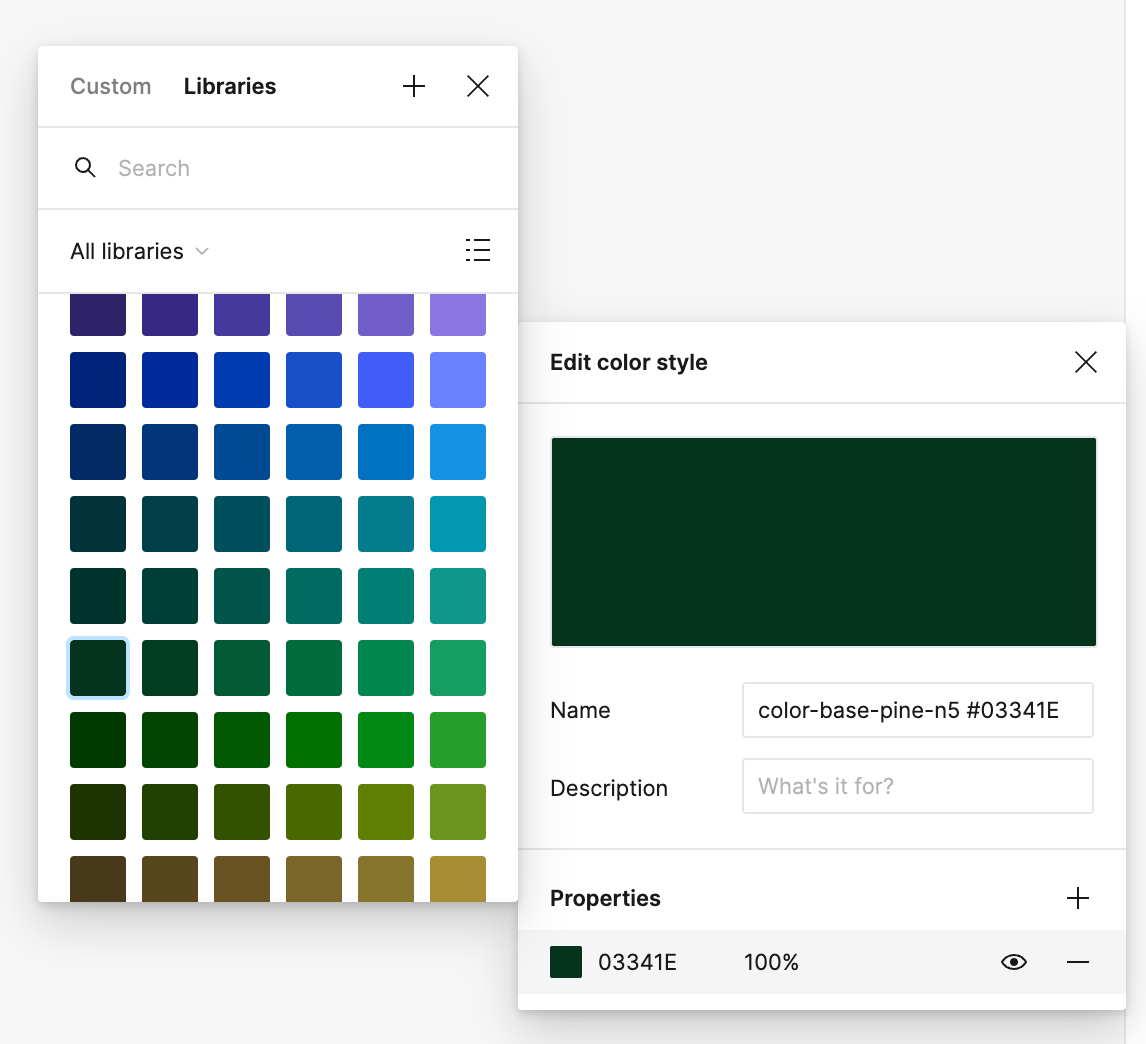Add a new property with the plus icon

pyautogui.click(x=1077, y=898)
